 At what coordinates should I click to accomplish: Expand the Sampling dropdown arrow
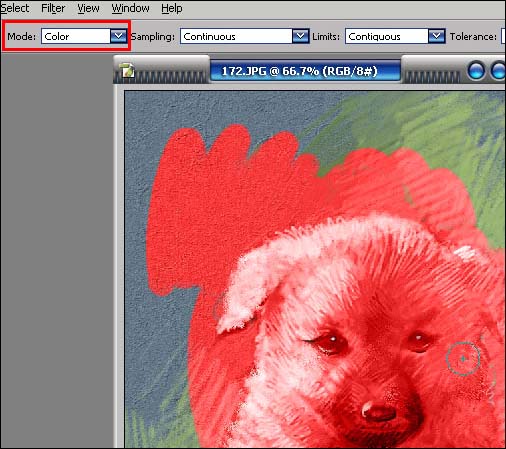coord(300,36)
